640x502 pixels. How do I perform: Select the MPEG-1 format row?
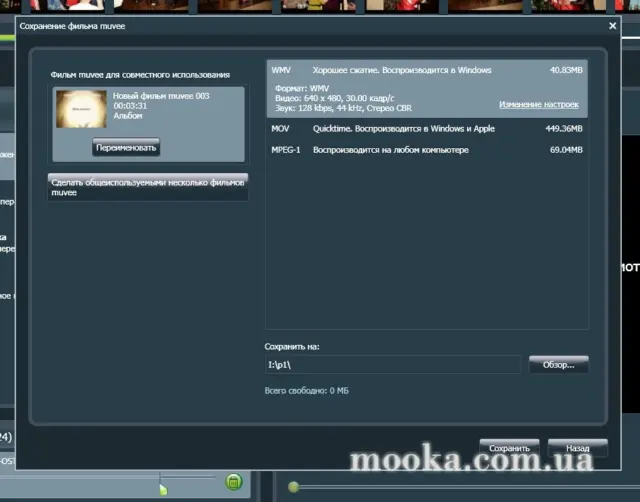click(427, 150)
